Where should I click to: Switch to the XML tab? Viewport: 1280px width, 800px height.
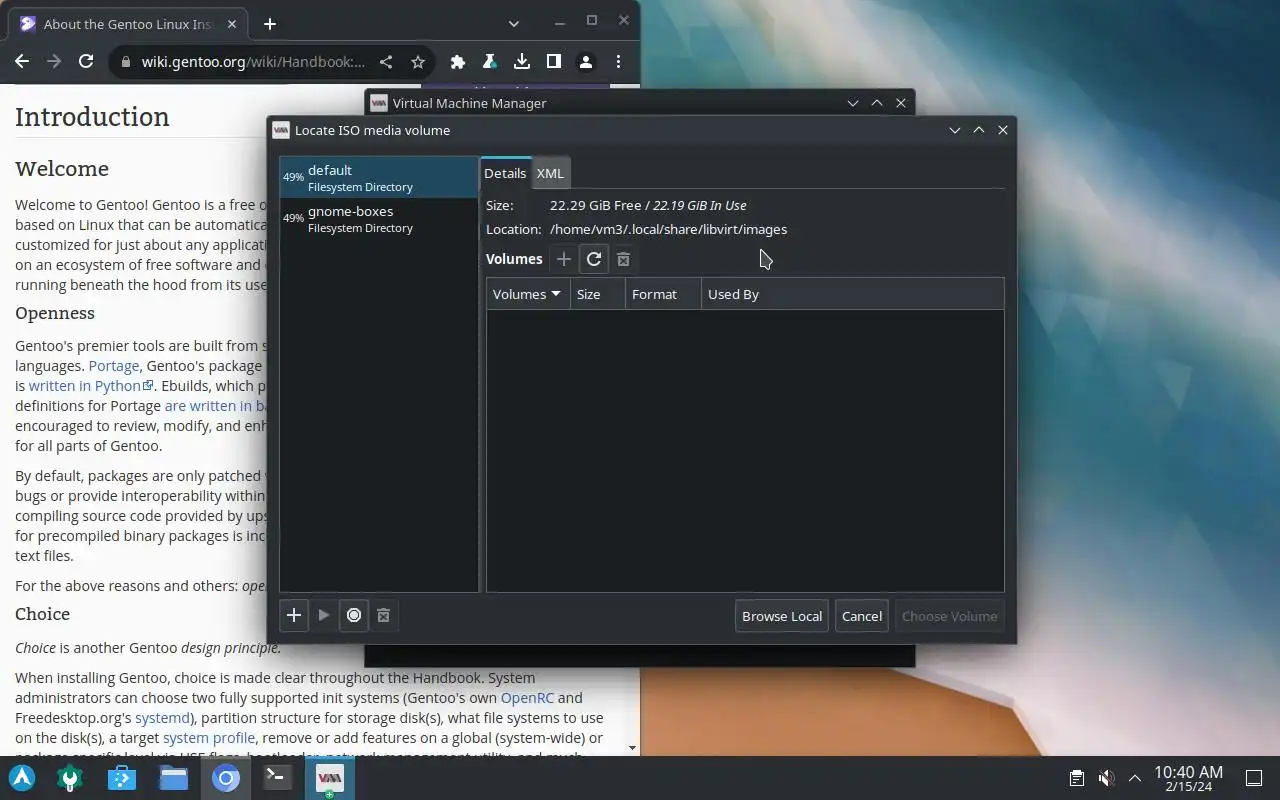pos(550,173)
